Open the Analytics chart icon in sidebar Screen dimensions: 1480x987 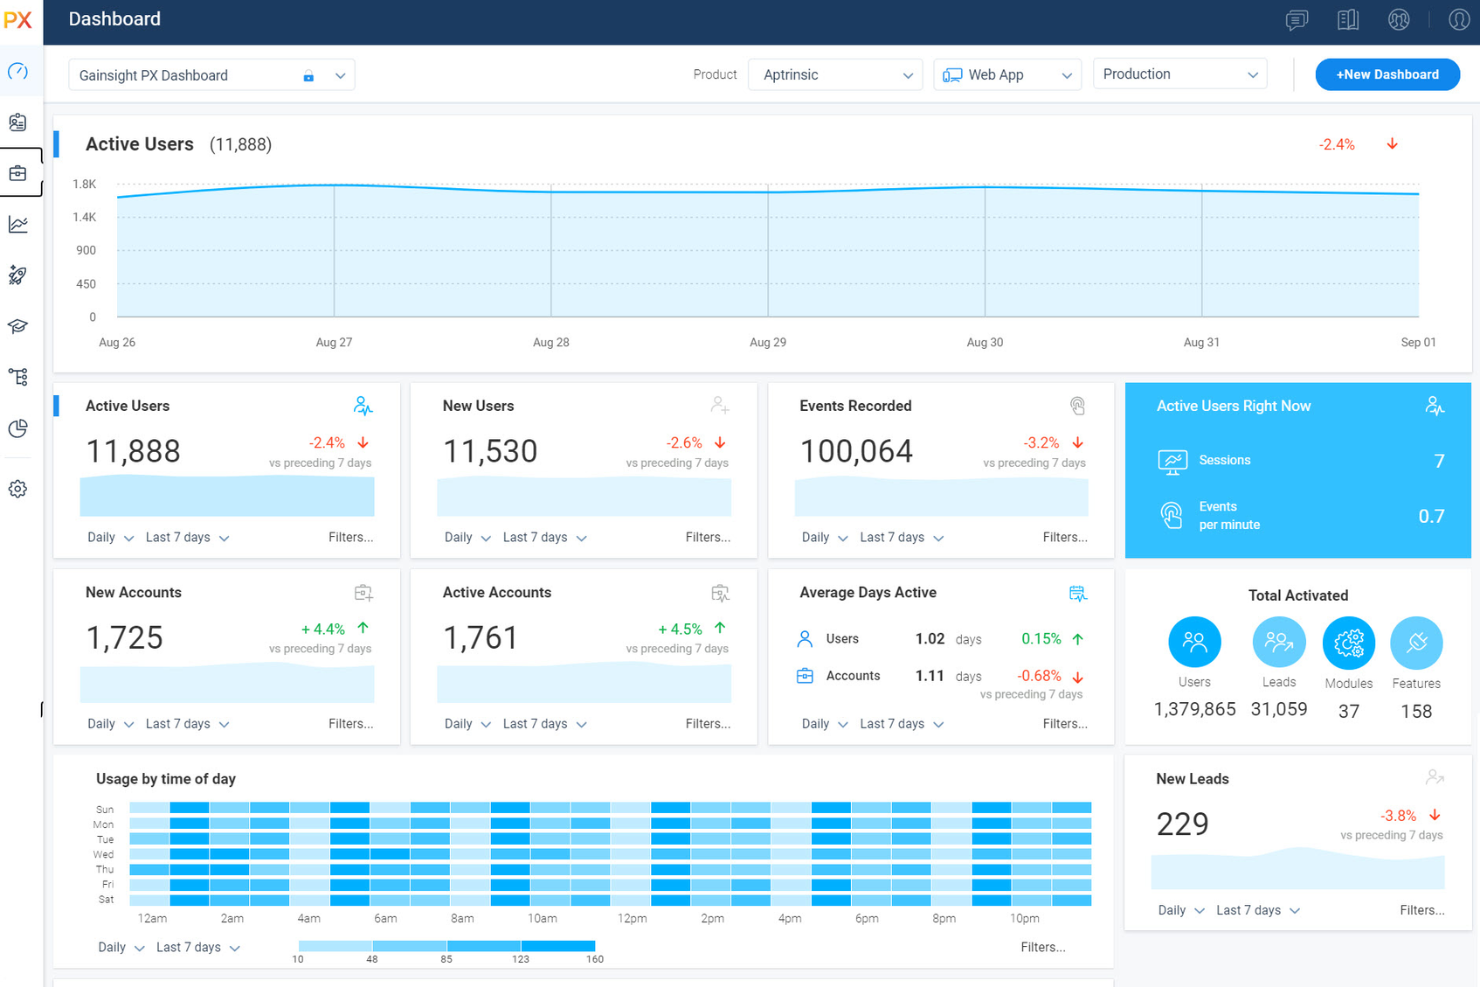(18, 224)
